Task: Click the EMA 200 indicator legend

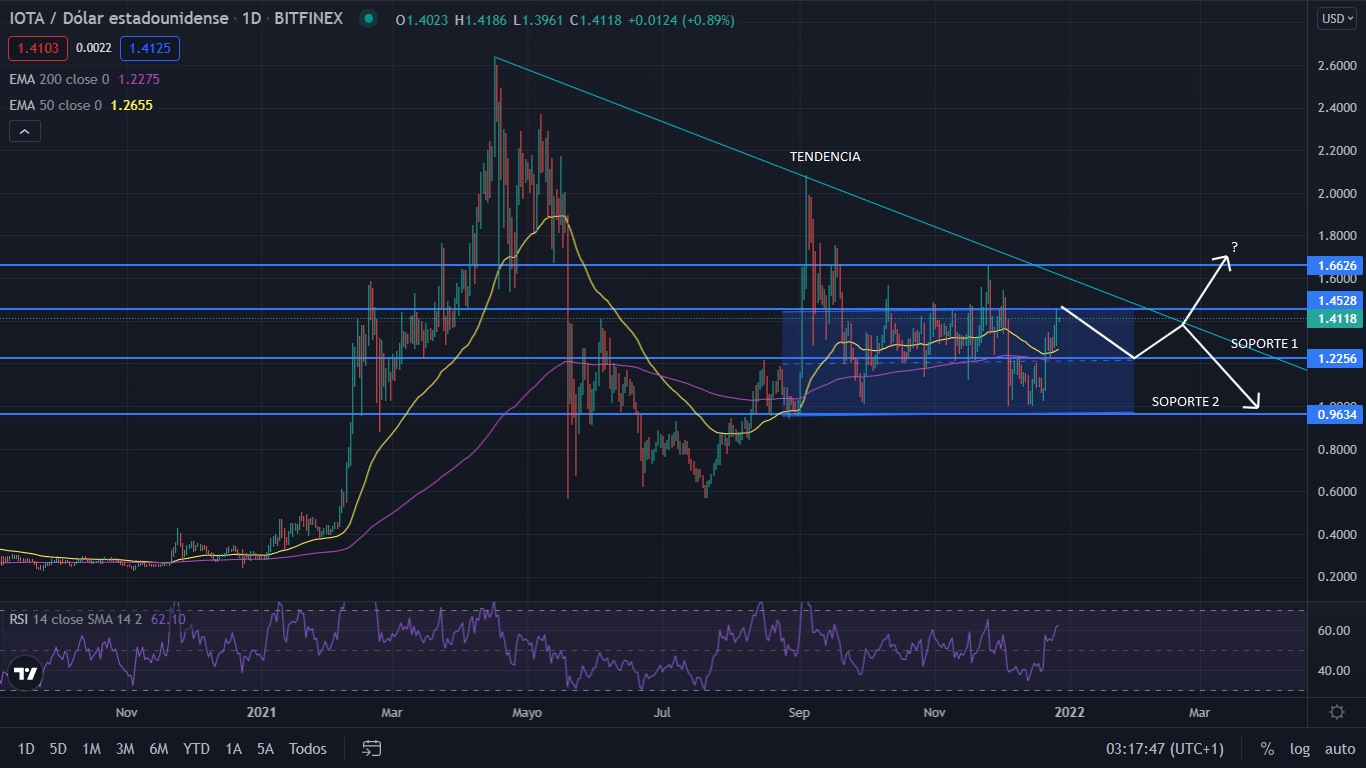Action: tap(60, 79)
